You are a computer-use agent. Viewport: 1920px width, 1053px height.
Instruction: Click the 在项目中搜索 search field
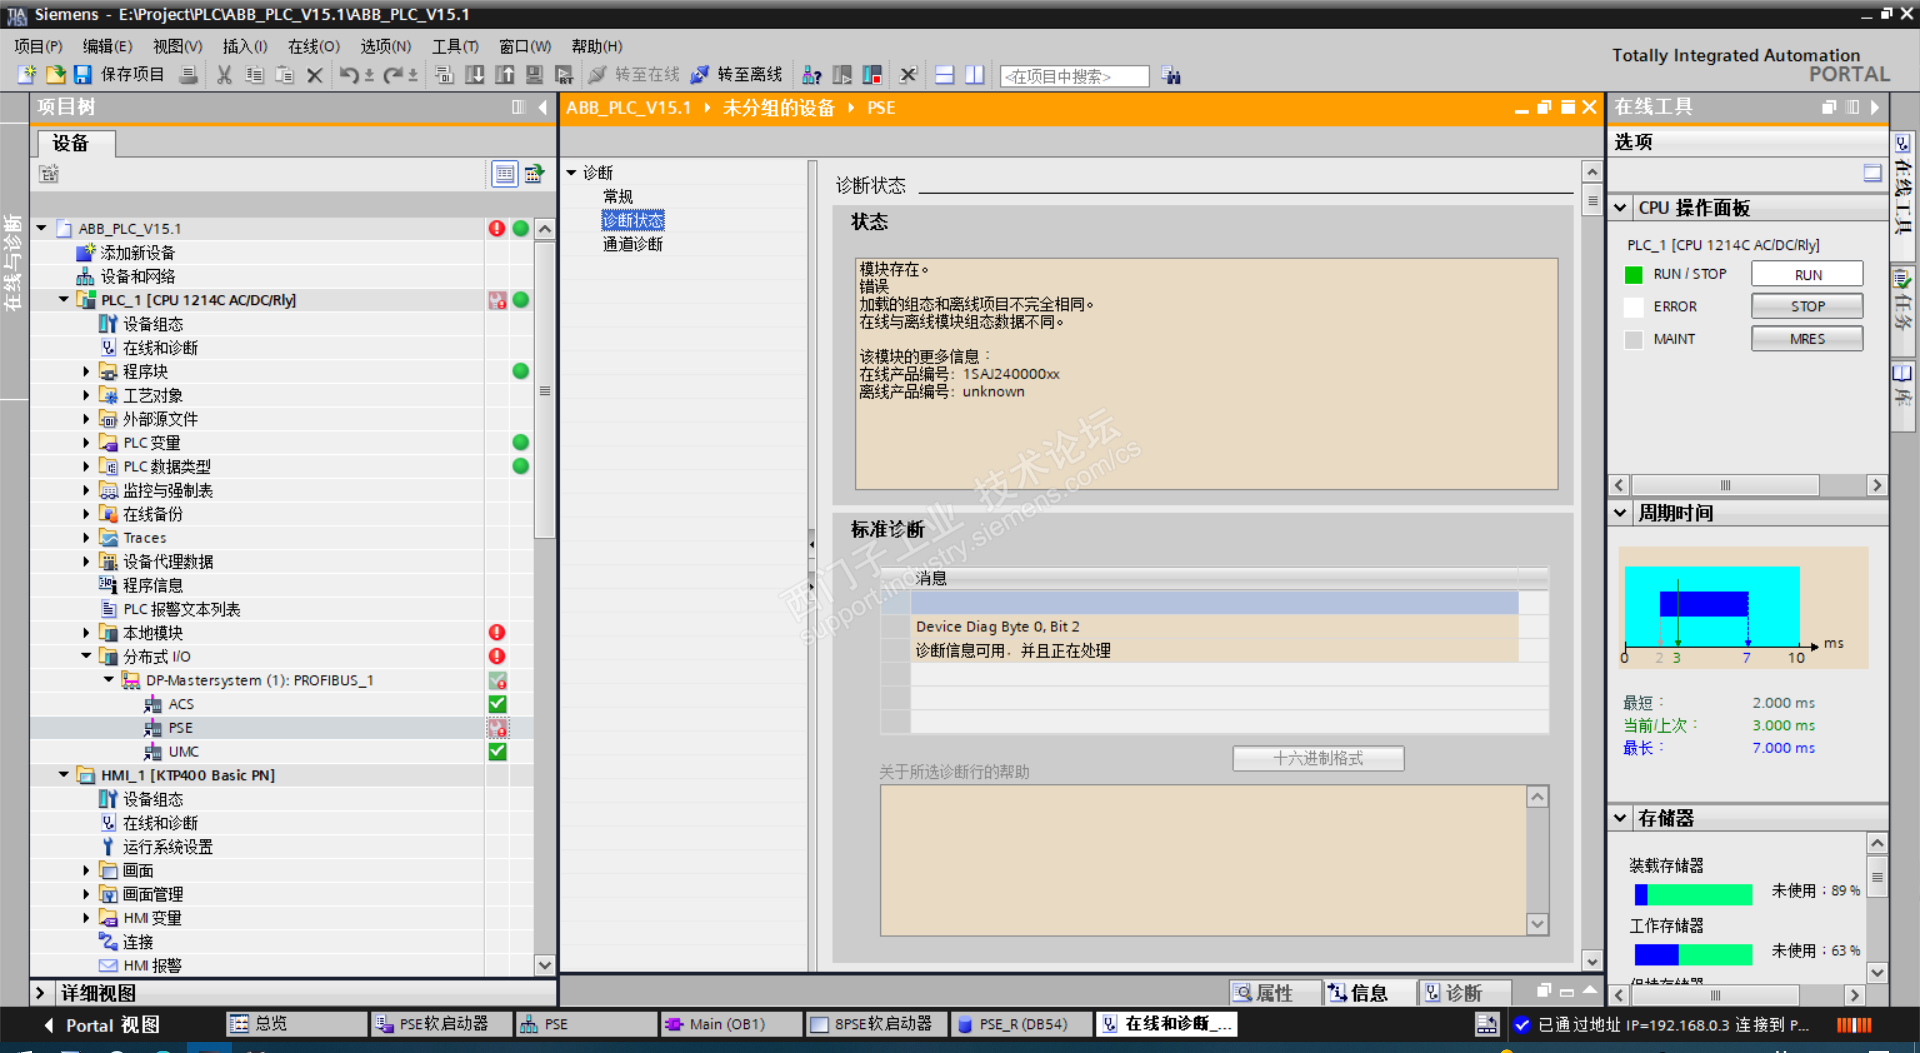[x=1074, y=76]
